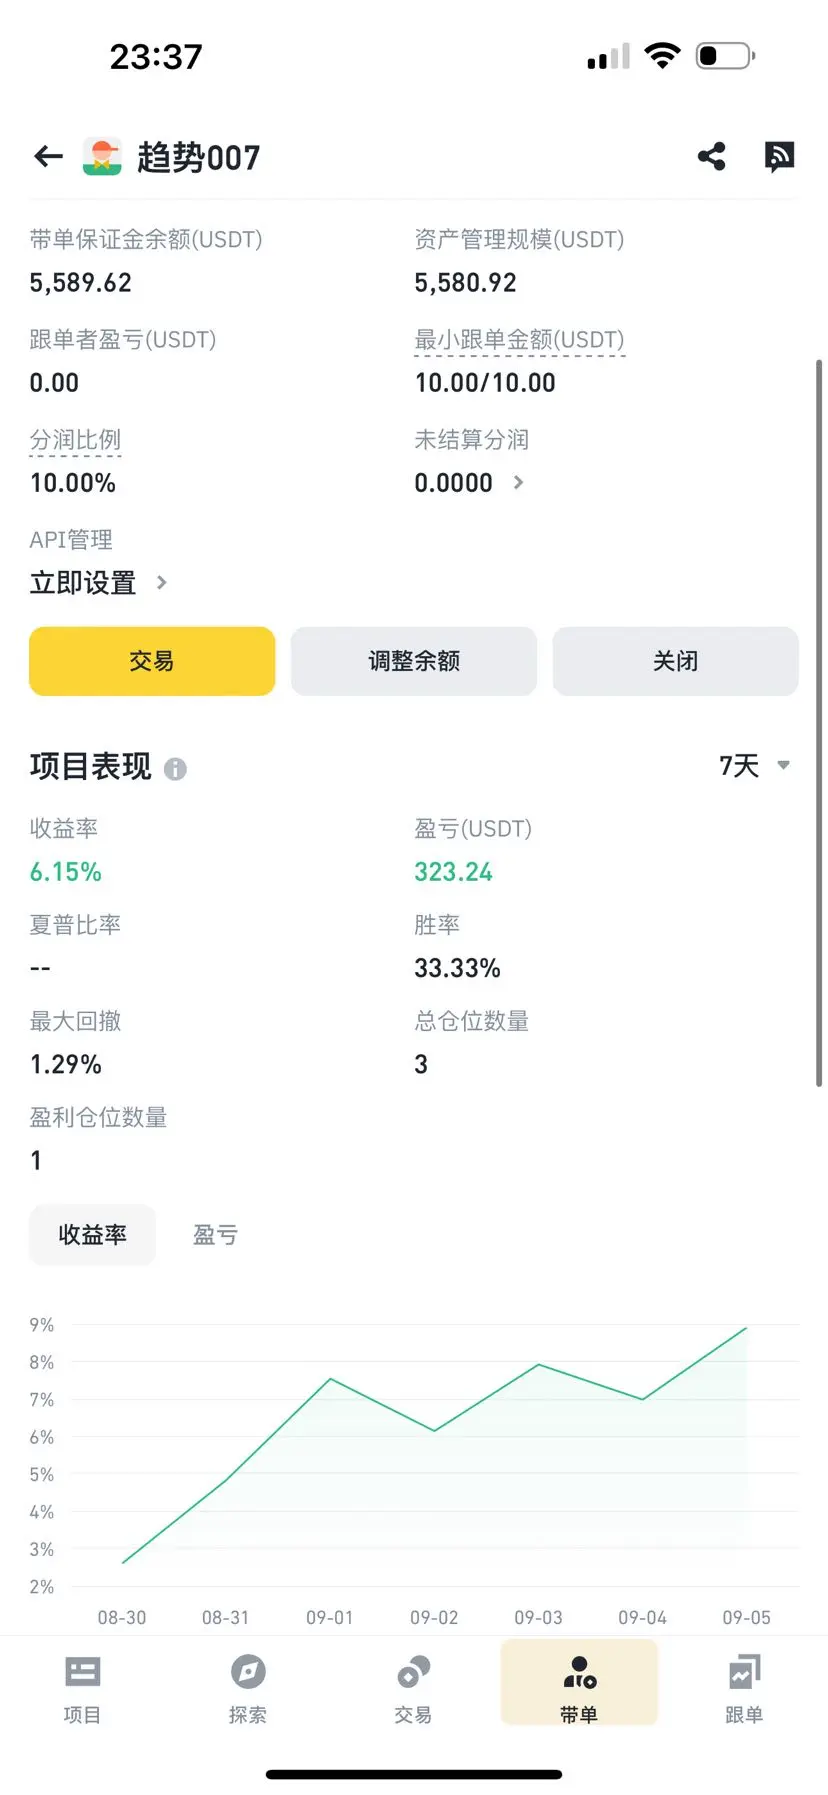Tap the 趋势007 avatar icon
Image resolution: width=828 pixels, height=1795 pixels.
102,157
